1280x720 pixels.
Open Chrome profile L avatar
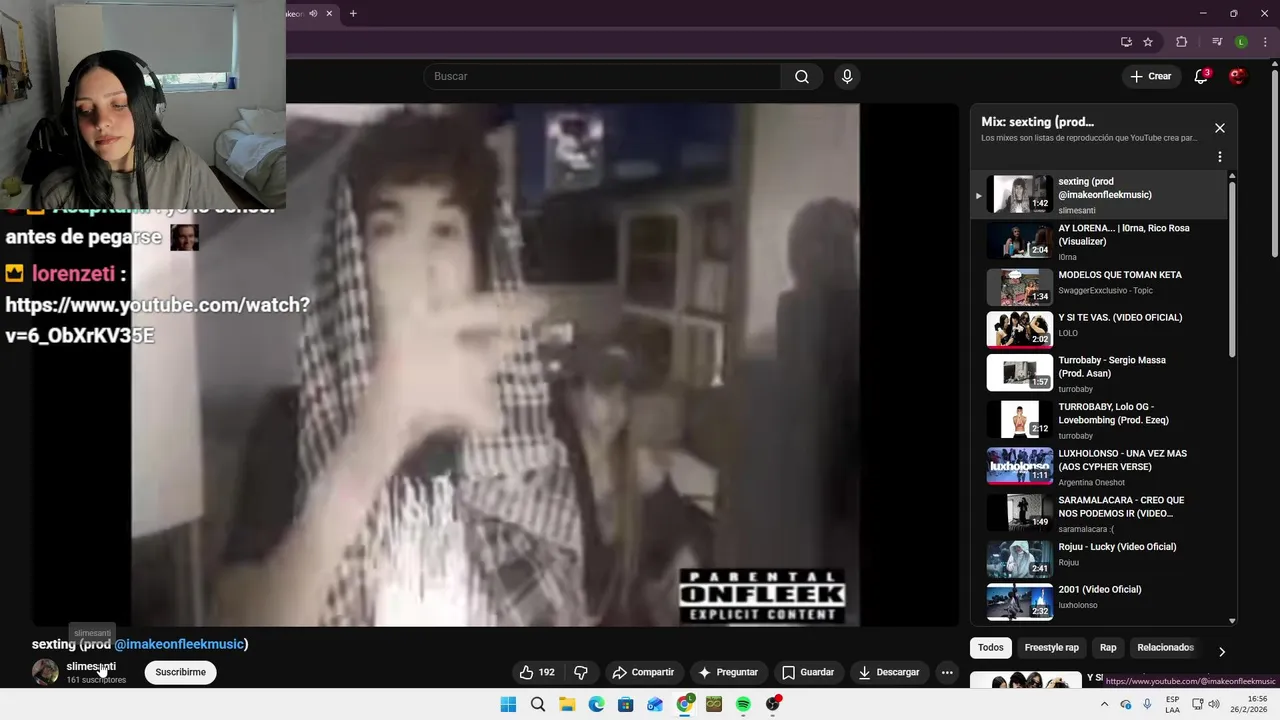tap(1241, 42)
